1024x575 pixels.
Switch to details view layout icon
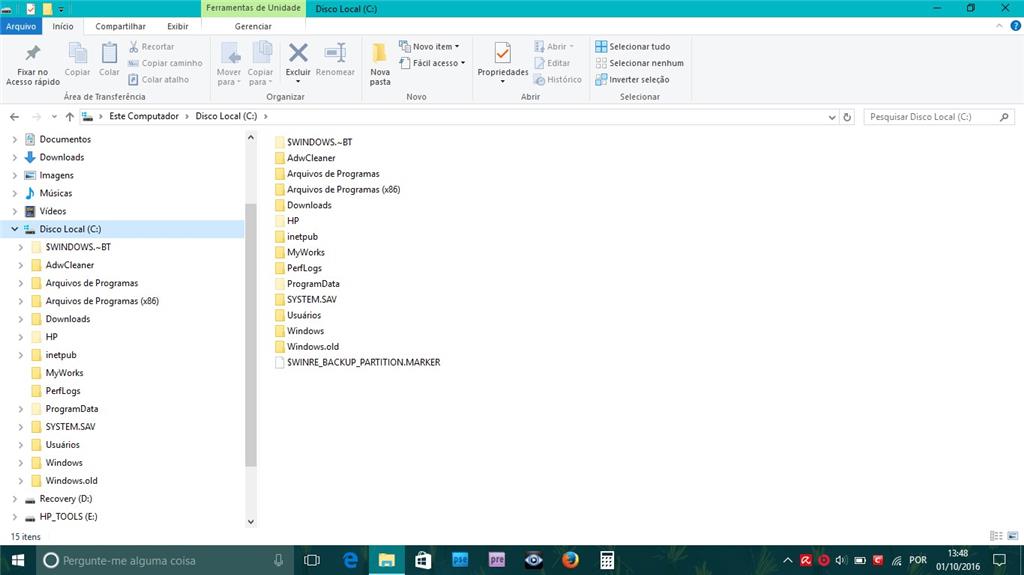pos(996,536)
